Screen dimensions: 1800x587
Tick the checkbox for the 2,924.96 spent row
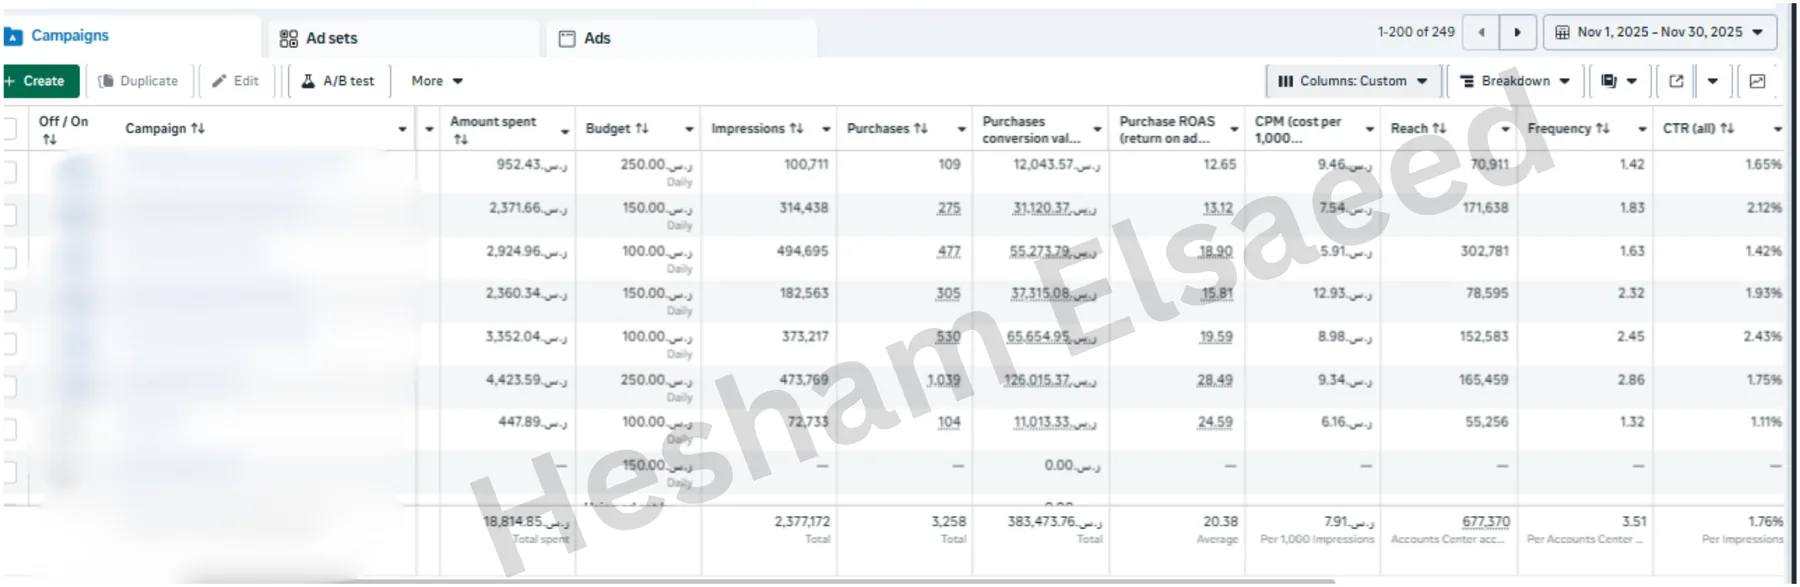click(x=9, y=258)
